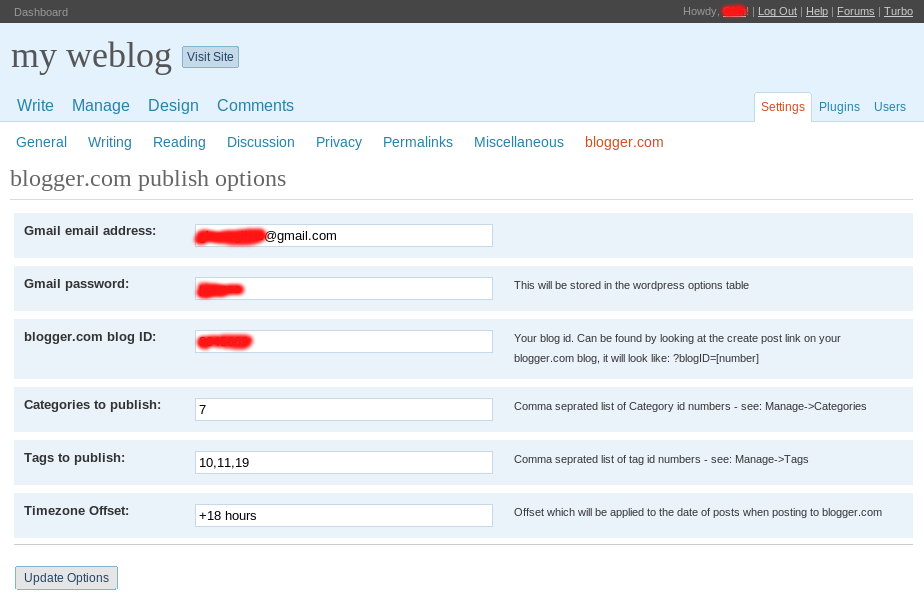Click the Tags to publish input
Screen dimensions: 924x598
(x=343, y=463)
